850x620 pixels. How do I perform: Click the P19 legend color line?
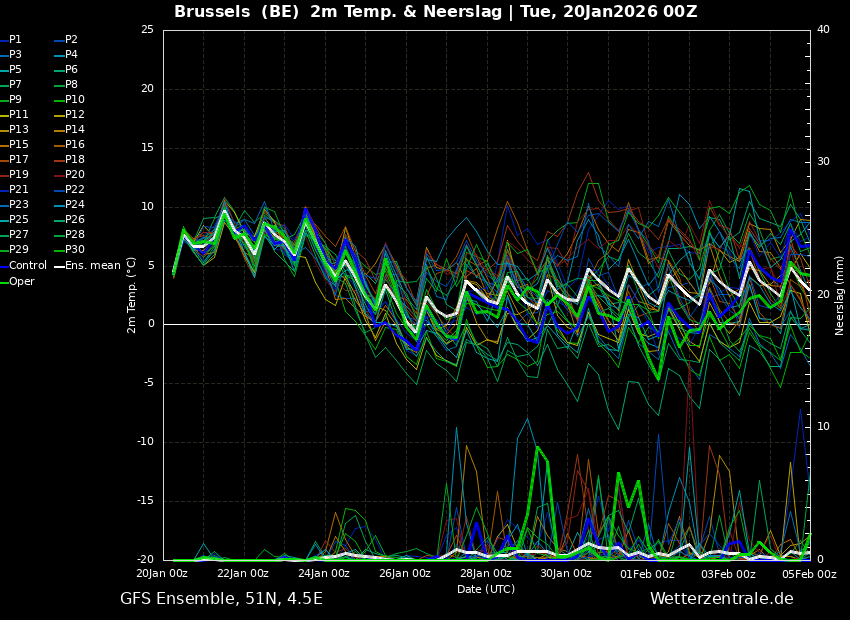[x=4, y=175]
